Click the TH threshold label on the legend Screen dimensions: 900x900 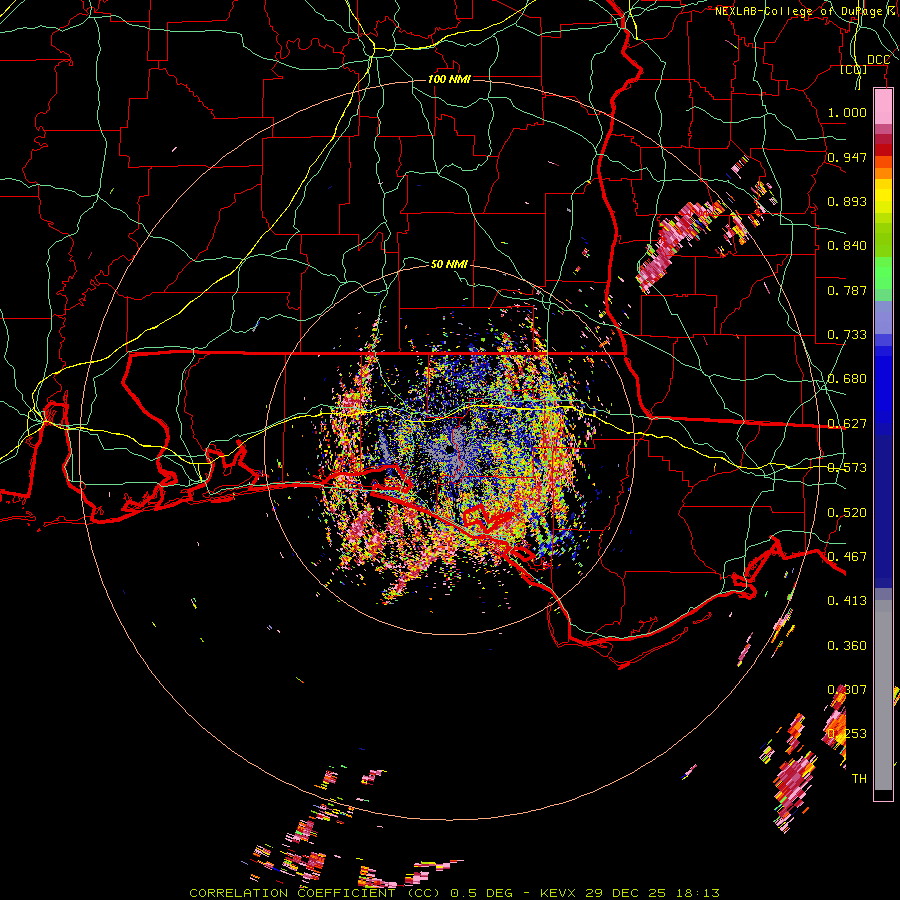click(x=859, y=779)
